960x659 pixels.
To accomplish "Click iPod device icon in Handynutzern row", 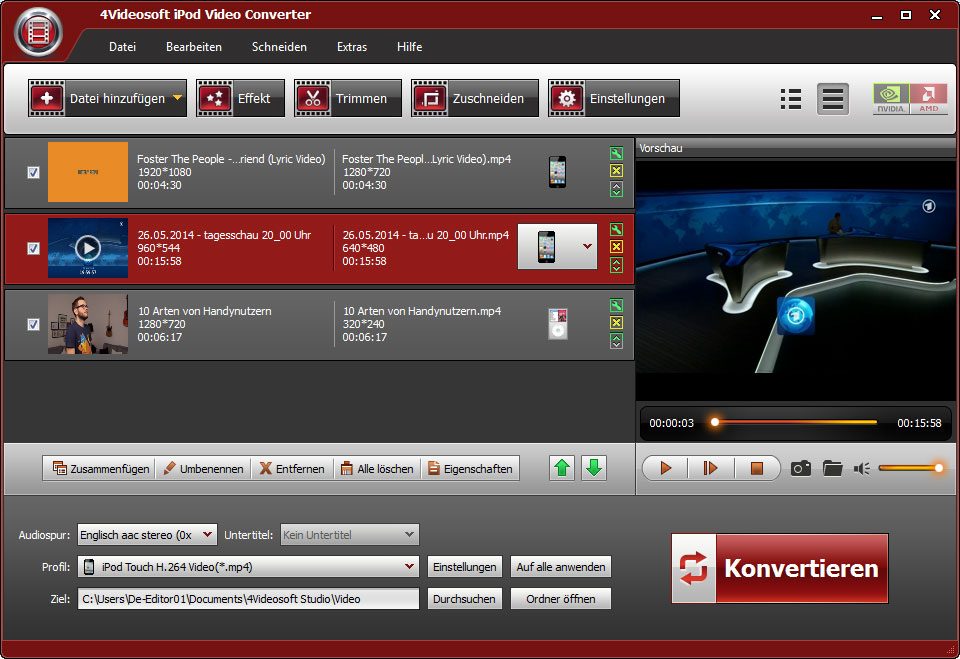I will click(x=558, y=324).
